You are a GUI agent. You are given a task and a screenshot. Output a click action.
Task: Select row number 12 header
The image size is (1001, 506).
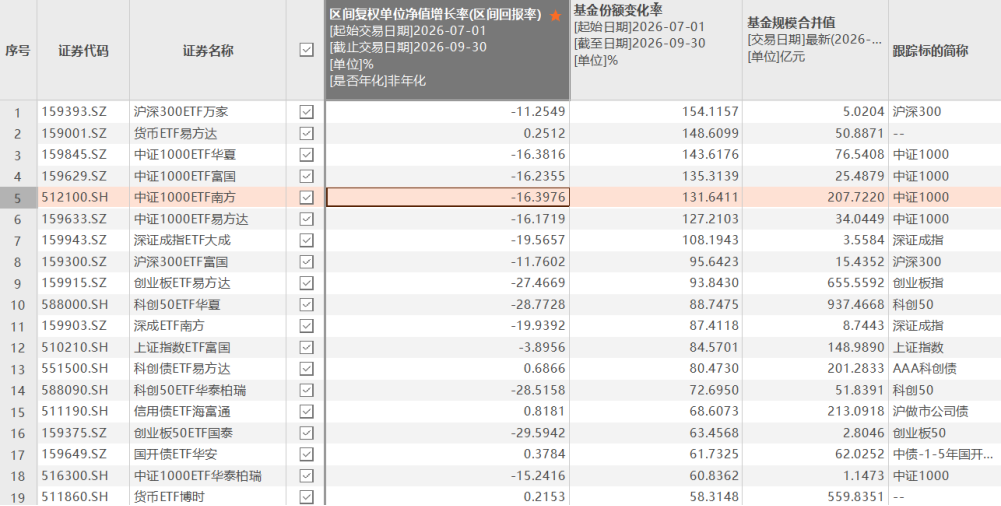click(x=18, y=348)
